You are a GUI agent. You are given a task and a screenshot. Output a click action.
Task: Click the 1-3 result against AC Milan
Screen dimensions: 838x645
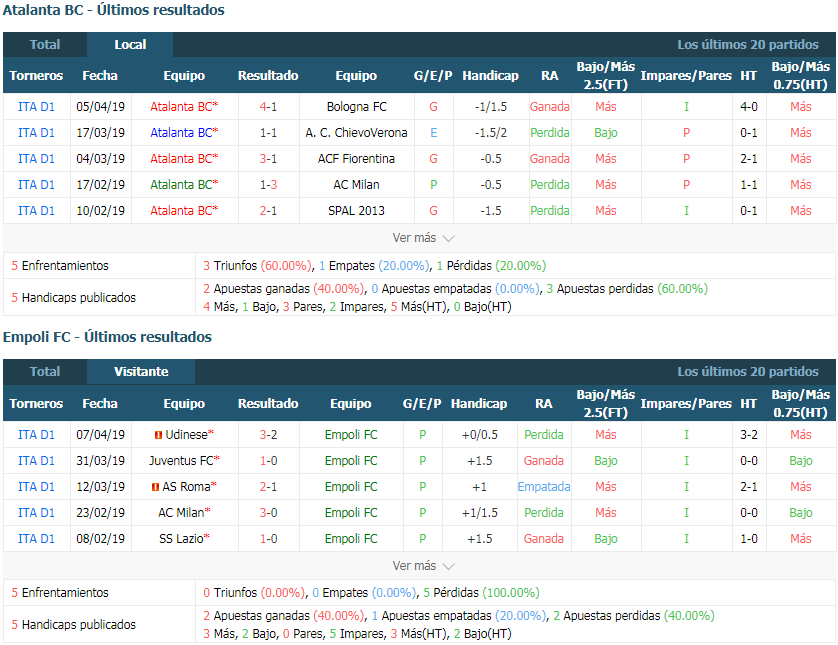(x=268, y=185)
